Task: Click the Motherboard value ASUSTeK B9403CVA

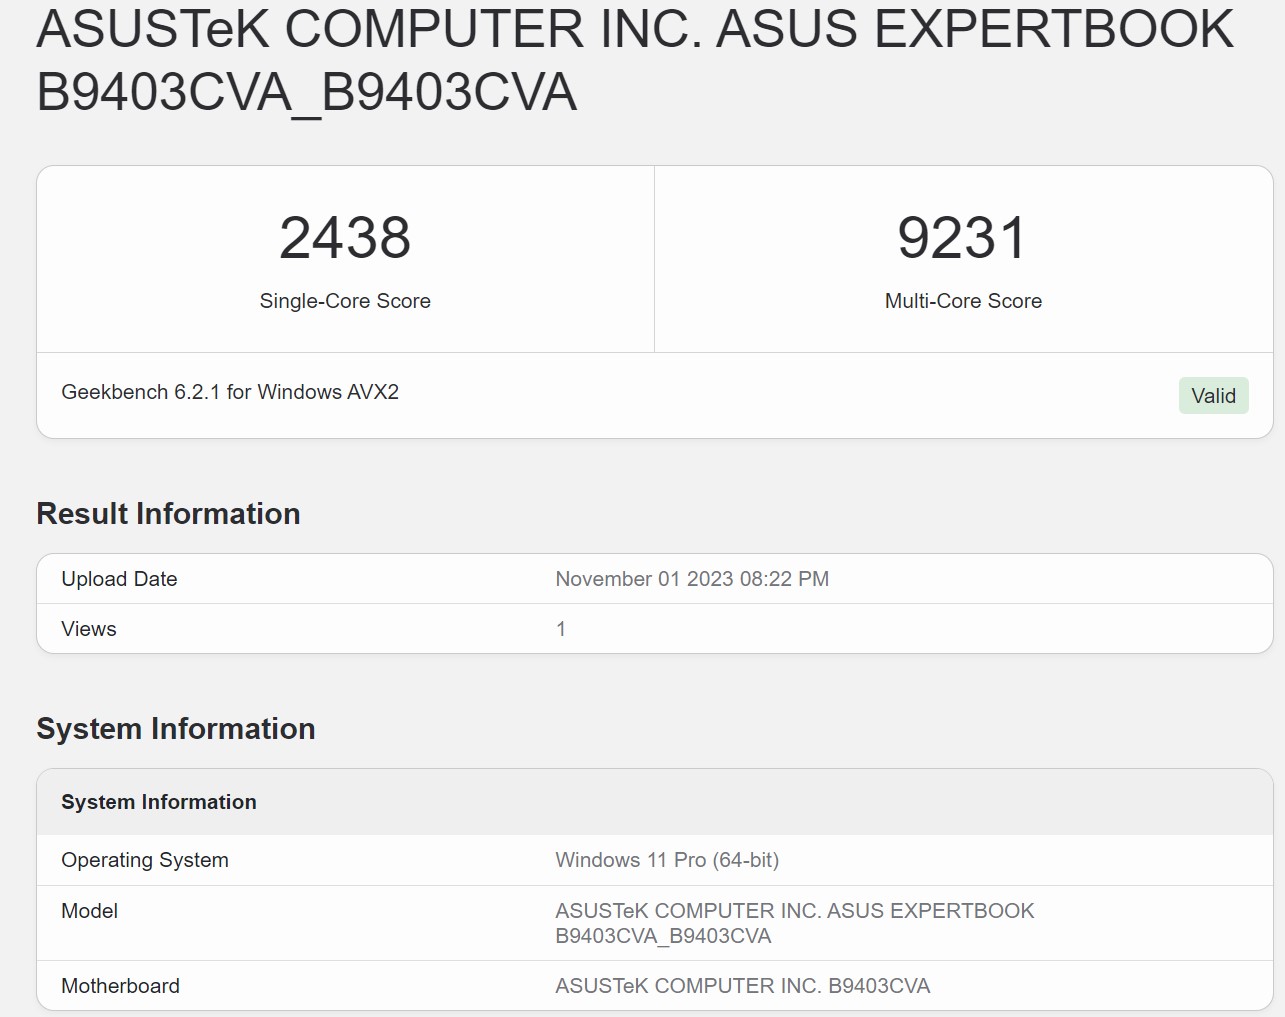Action: [742, 986]
